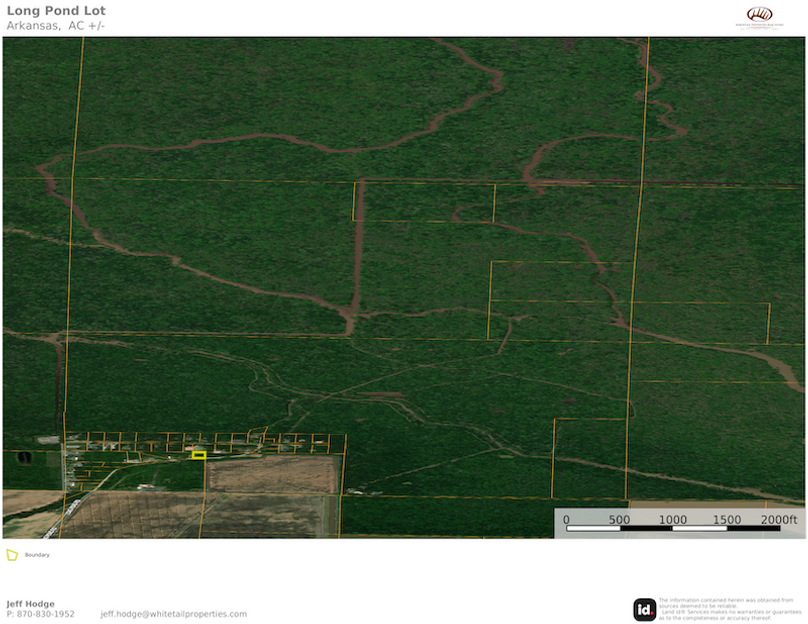
Task: Select the yellow highlighted lot on map
Action: coord(199,455)
